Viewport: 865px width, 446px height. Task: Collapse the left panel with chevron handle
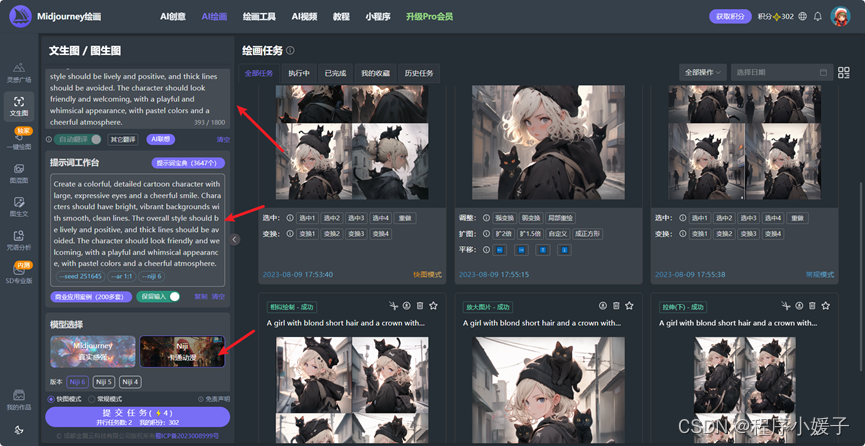[234, 240]
